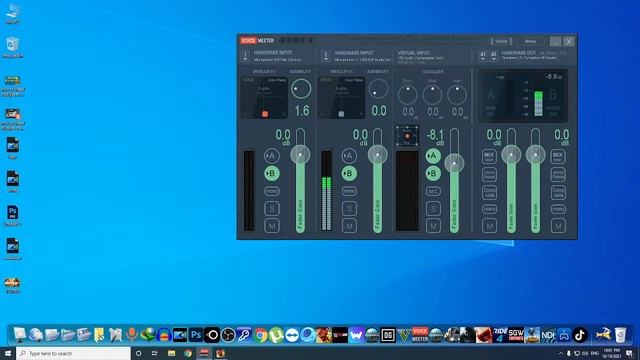Toggle mono on Hardware Input 2 strip
This screenshot has width=640, height=360.
pos(349,191)
